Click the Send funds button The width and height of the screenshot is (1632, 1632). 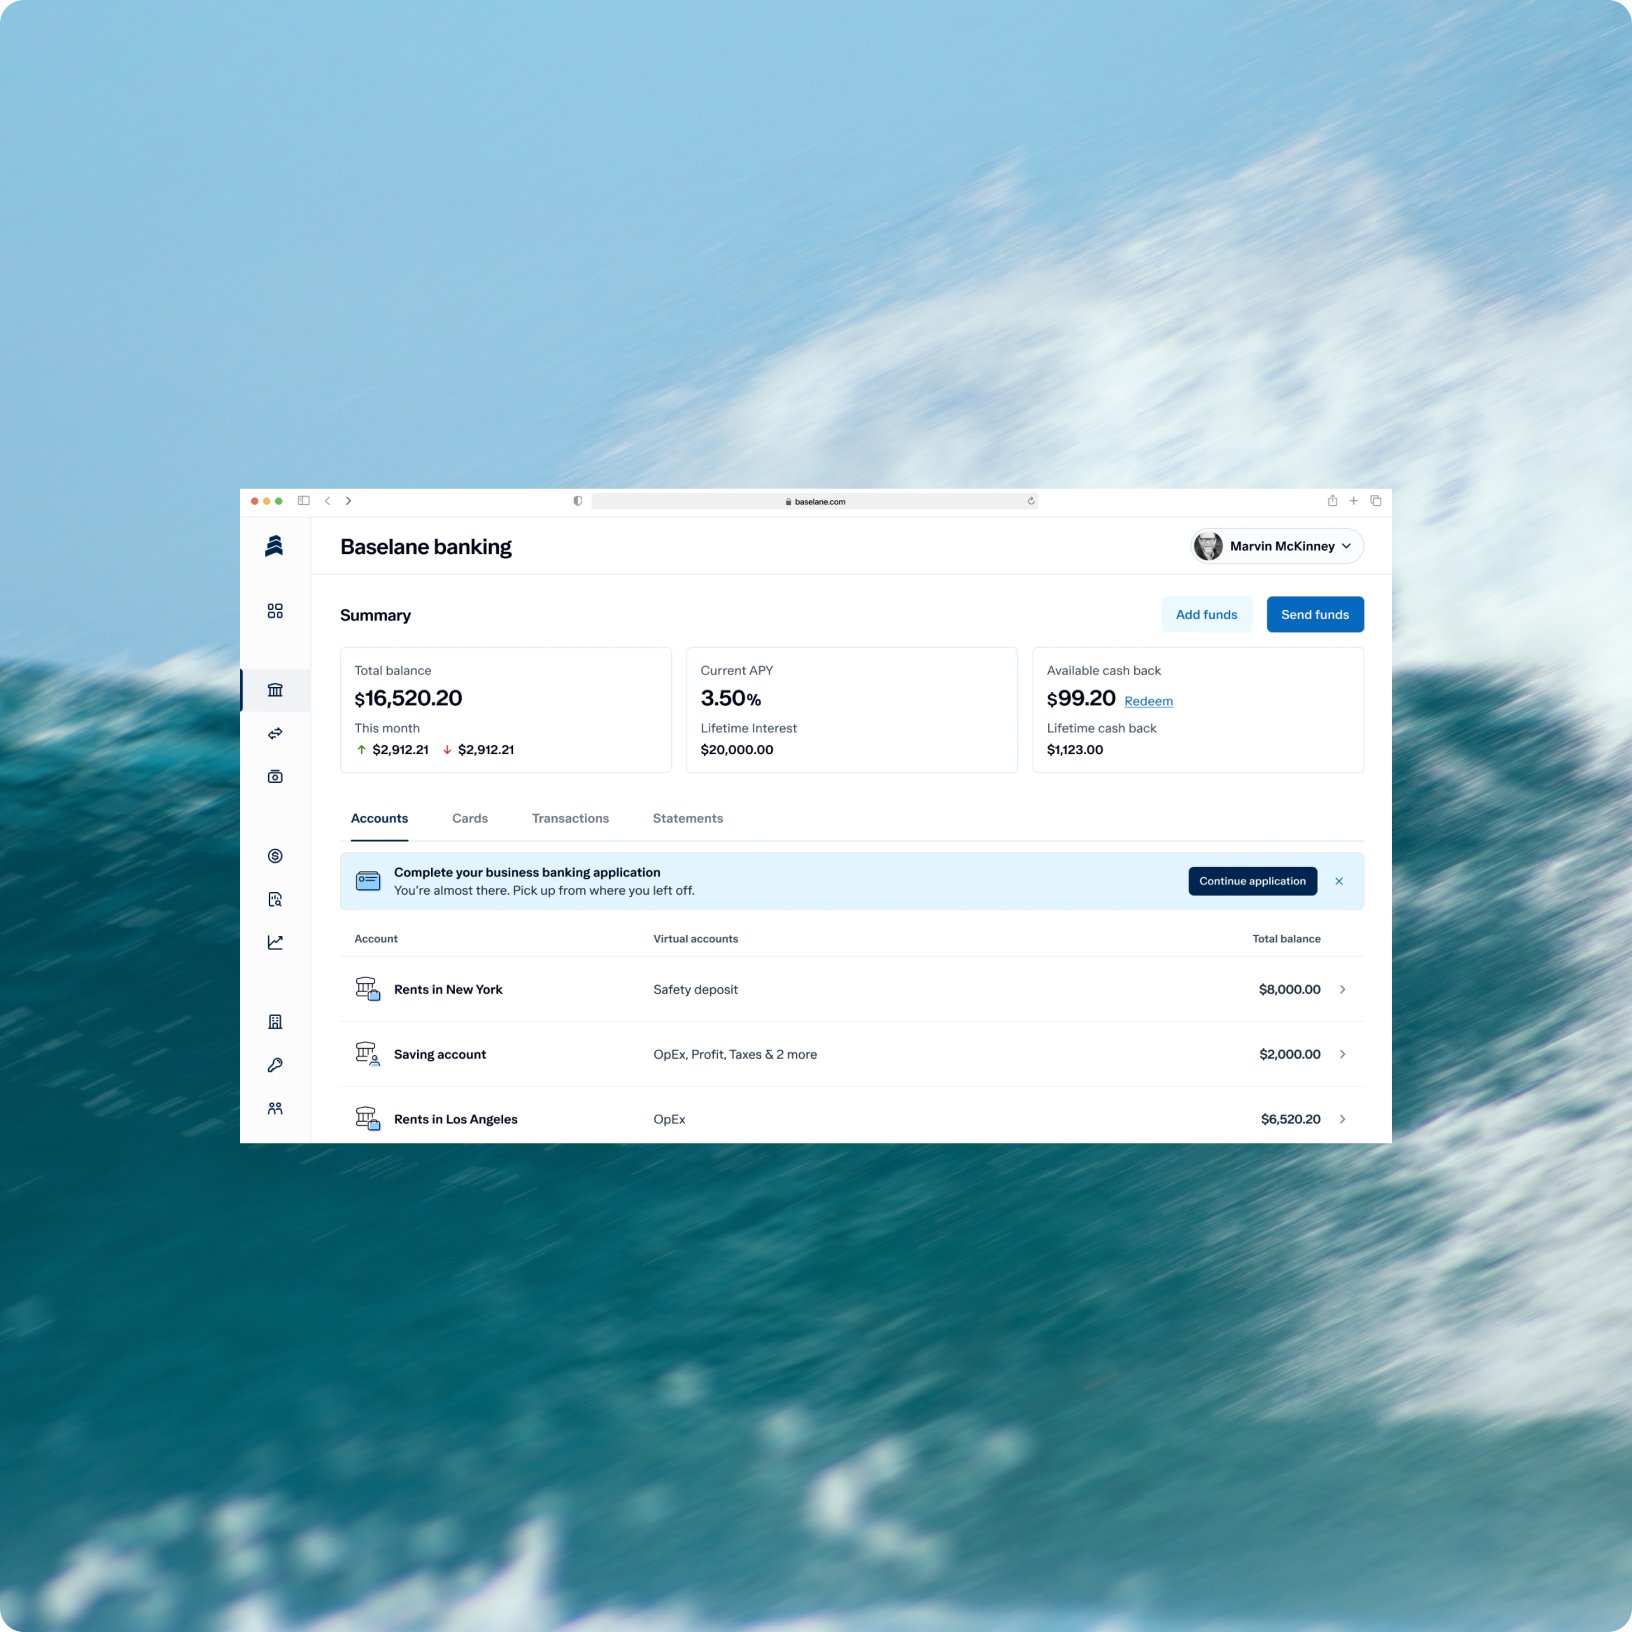tap(1315, 614)
